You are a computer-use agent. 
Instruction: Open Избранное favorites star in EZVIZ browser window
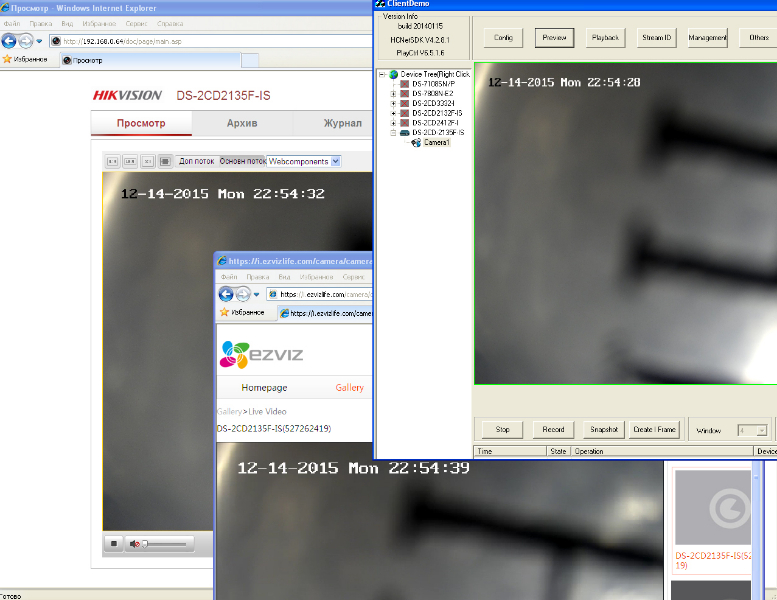click(x=242, y=312)
